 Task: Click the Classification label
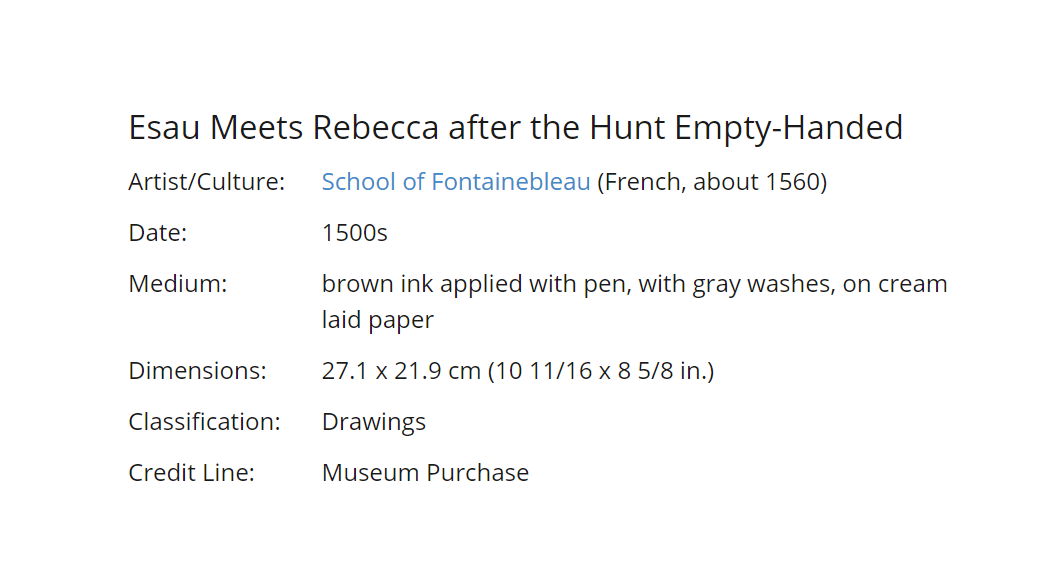(204, 422)
